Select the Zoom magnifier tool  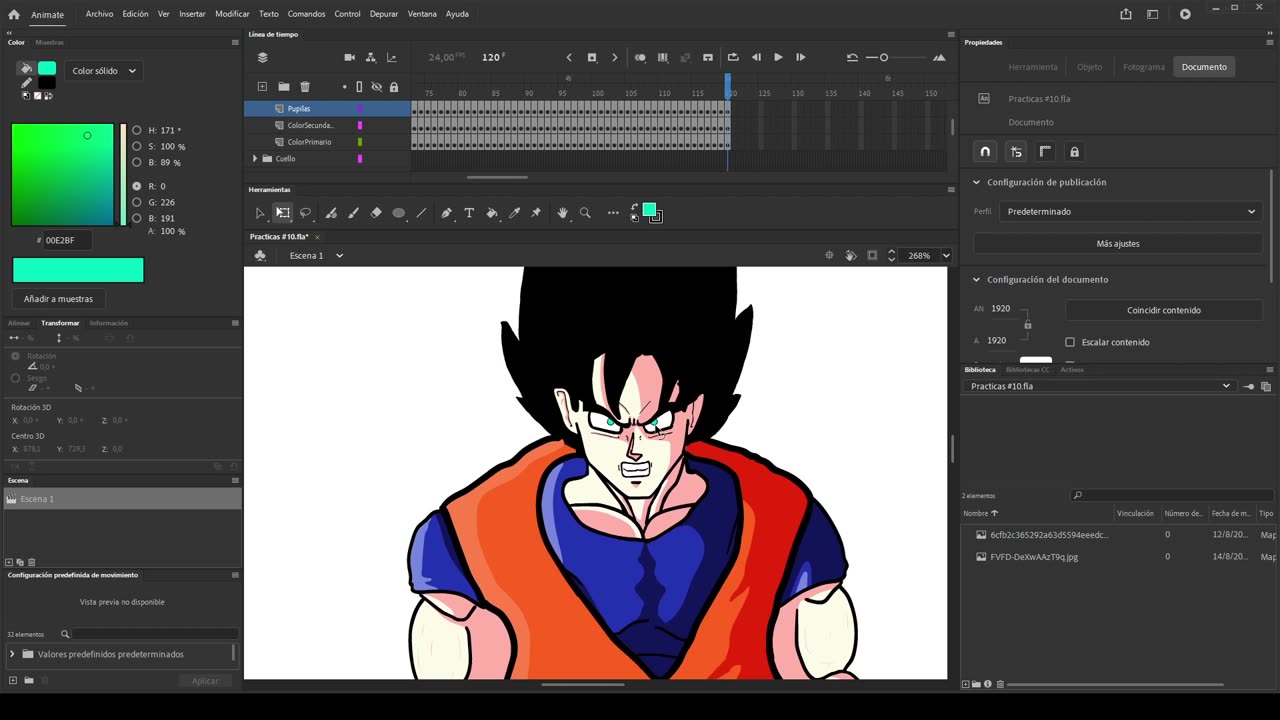585,213
